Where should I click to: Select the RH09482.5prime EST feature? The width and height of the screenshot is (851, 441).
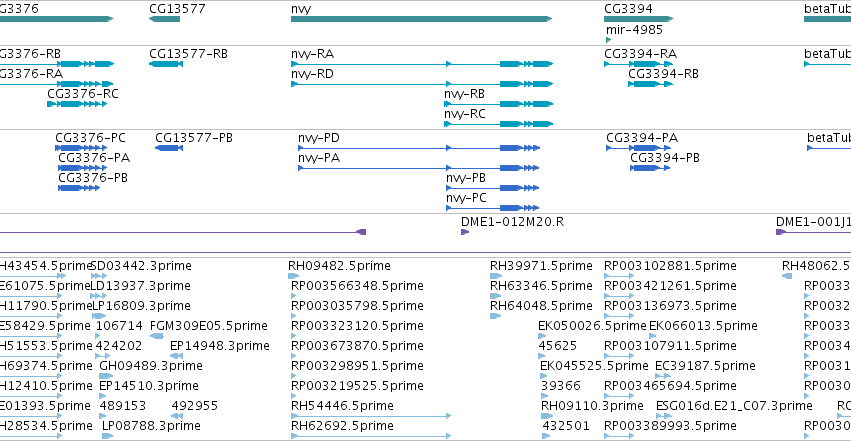click(x=294, y=276)
